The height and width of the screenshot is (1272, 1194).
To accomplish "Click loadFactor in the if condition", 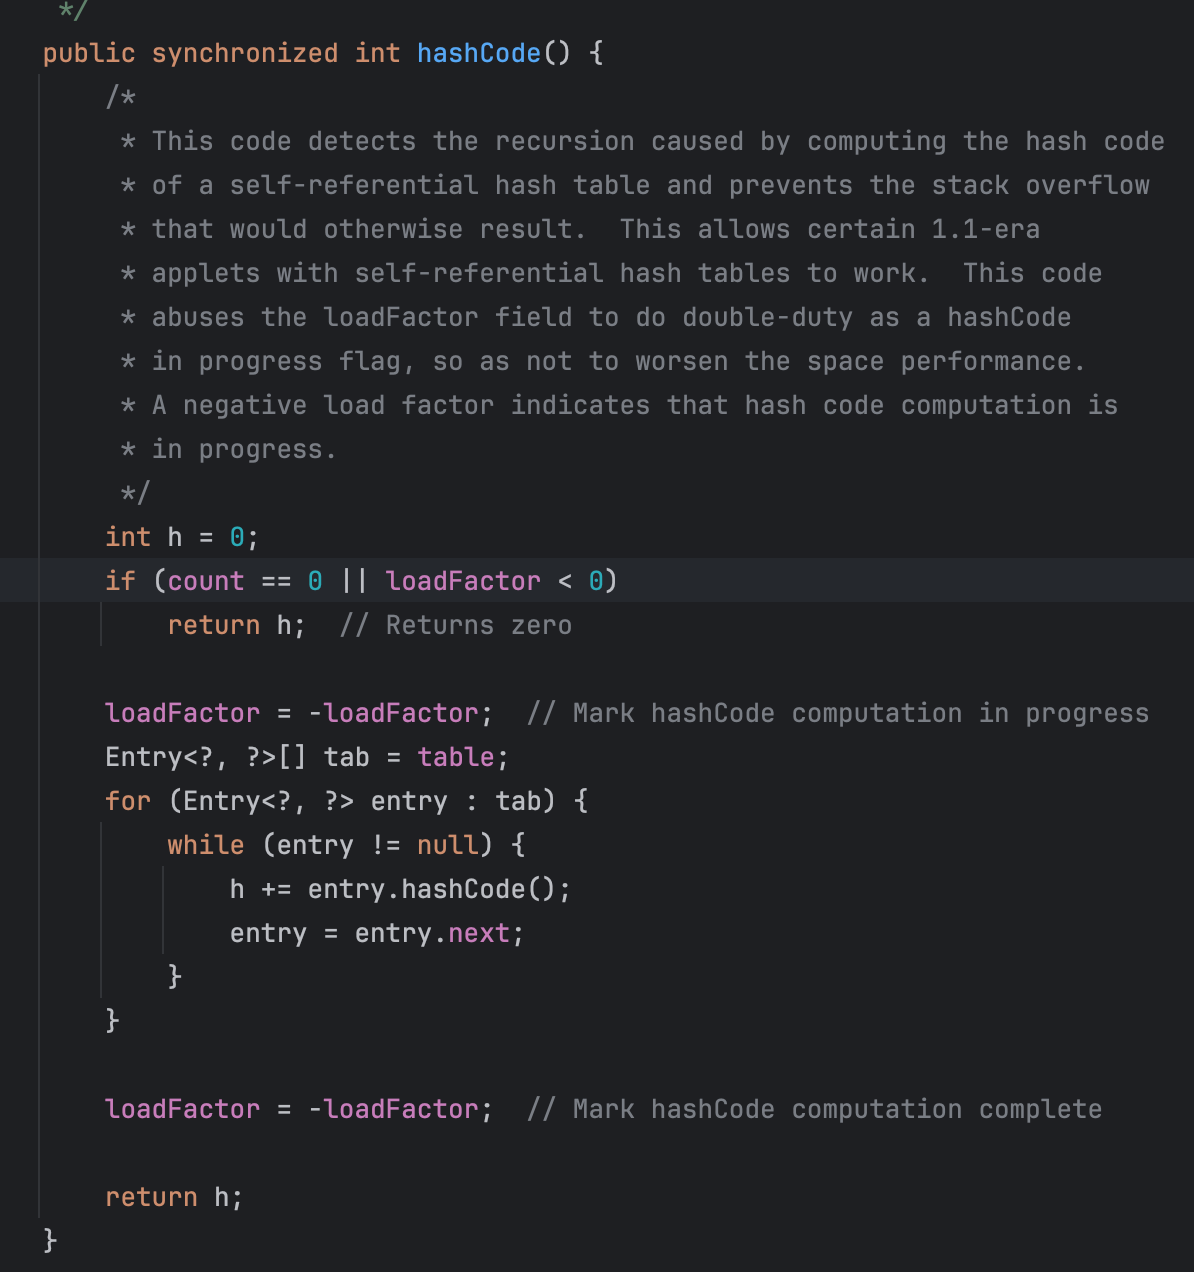I will click(x=463, y=581).
